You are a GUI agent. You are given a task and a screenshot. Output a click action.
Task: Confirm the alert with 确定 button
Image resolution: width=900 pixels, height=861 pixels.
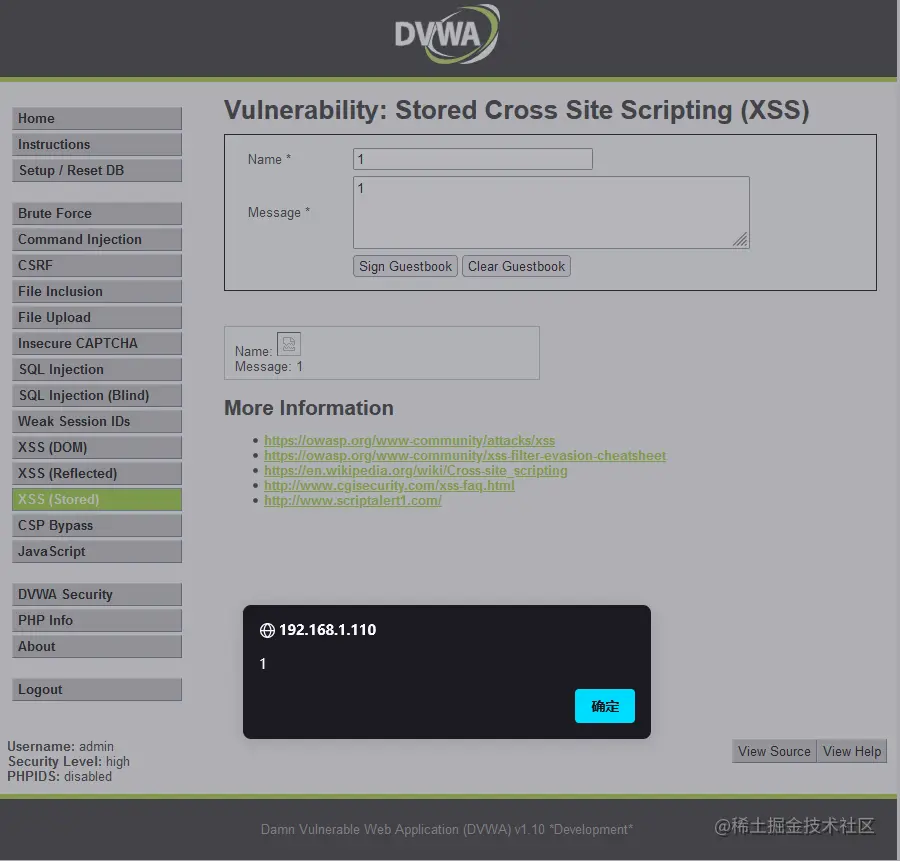click(x=605, y=706)
